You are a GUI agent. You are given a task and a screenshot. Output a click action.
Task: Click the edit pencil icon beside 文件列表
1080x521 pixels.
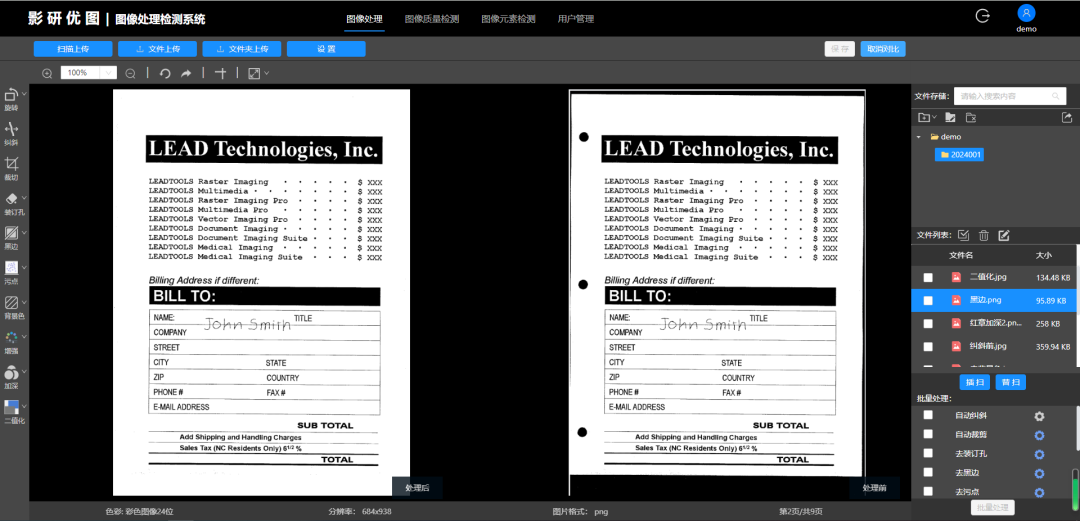(1004, 235)
